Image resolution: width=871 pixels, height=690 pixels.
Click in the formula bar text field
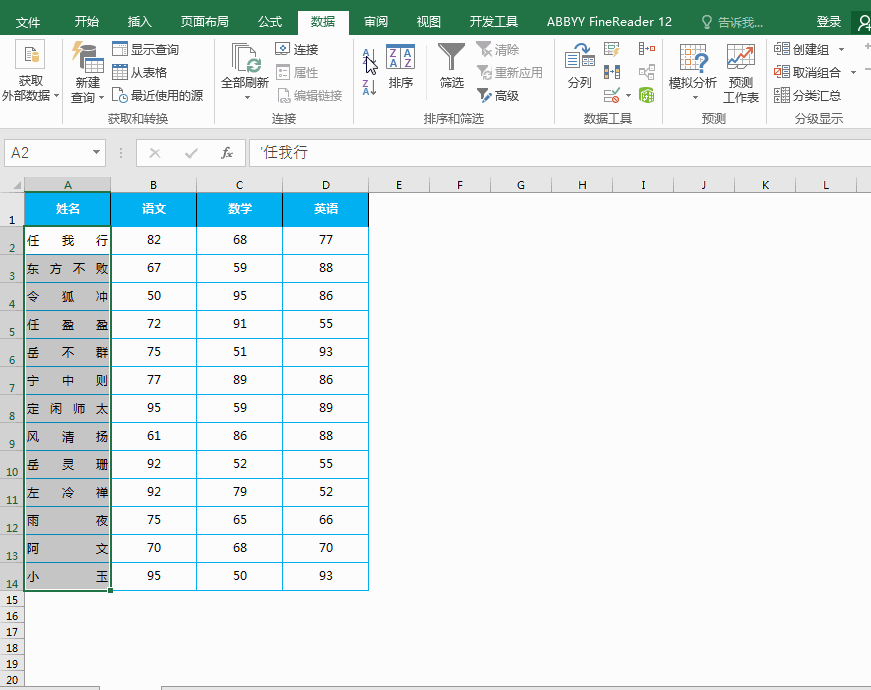(560, 153)
